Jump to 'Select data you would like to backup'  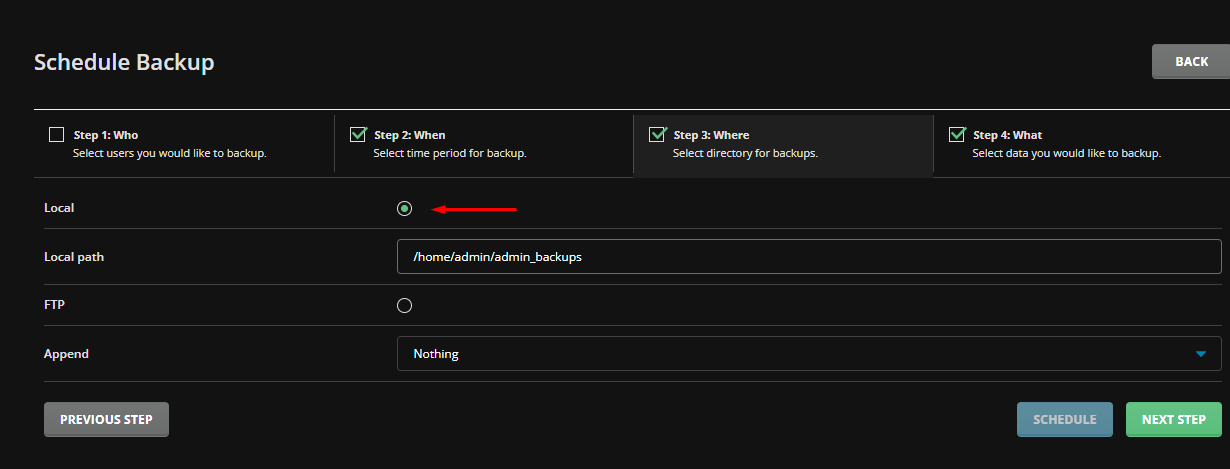[x=1066, y=154]
